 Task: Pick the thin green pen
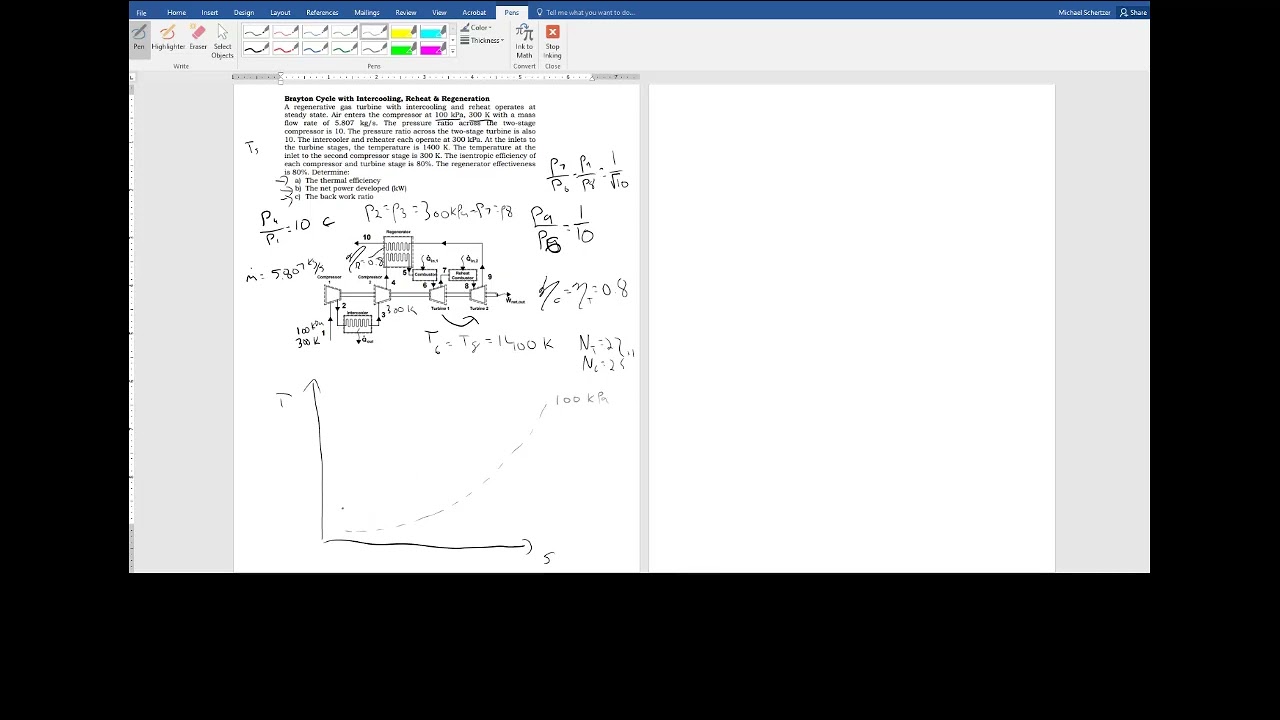tap(344, 32)
